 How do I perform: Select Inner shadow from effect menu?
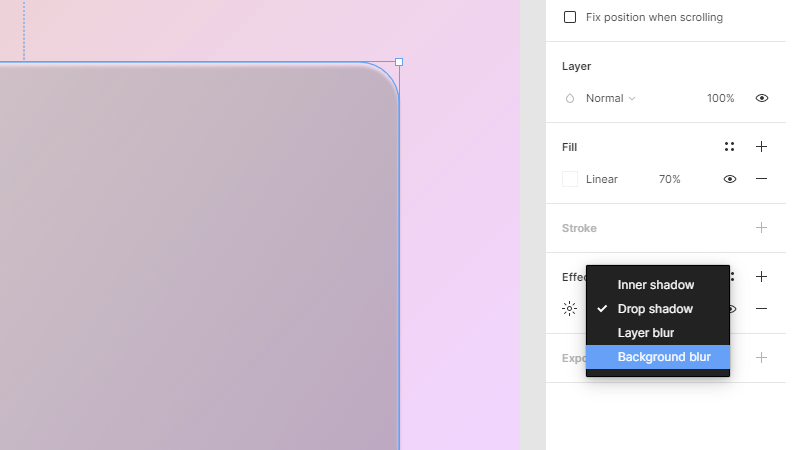658,285
